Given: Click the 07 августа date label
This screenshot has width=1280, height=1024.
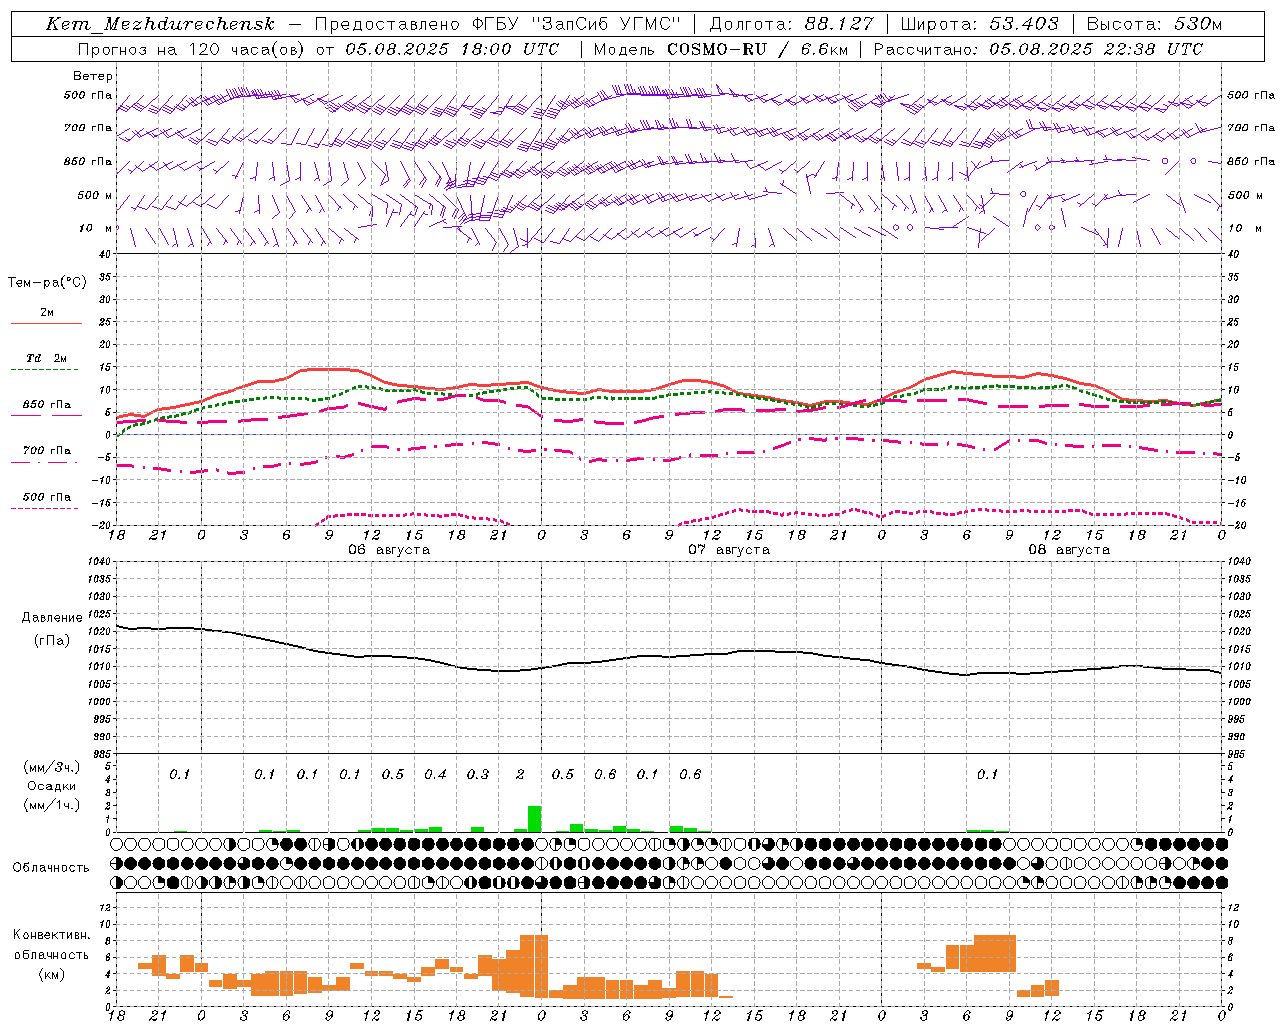Looking at the screenshot, I should tap(729, 550).
